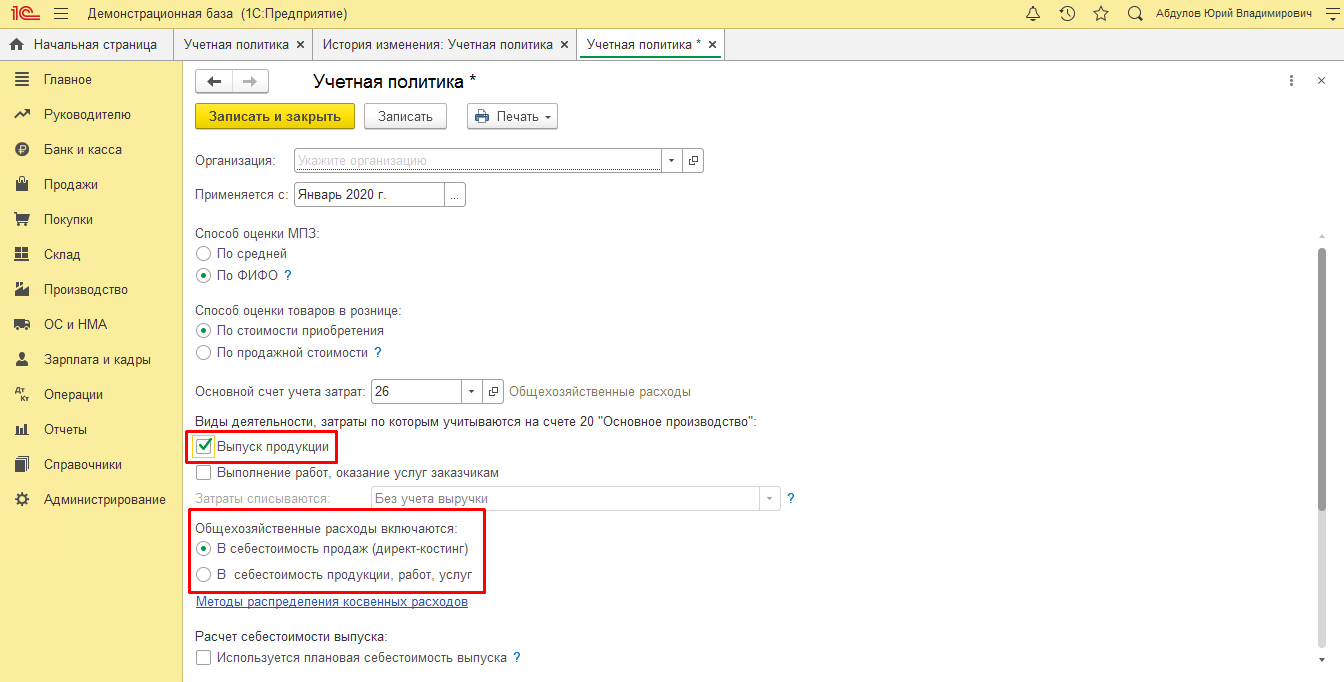Click the back arrow navigation button
The width and height of the screenshot is (1344, 682).
214,82
